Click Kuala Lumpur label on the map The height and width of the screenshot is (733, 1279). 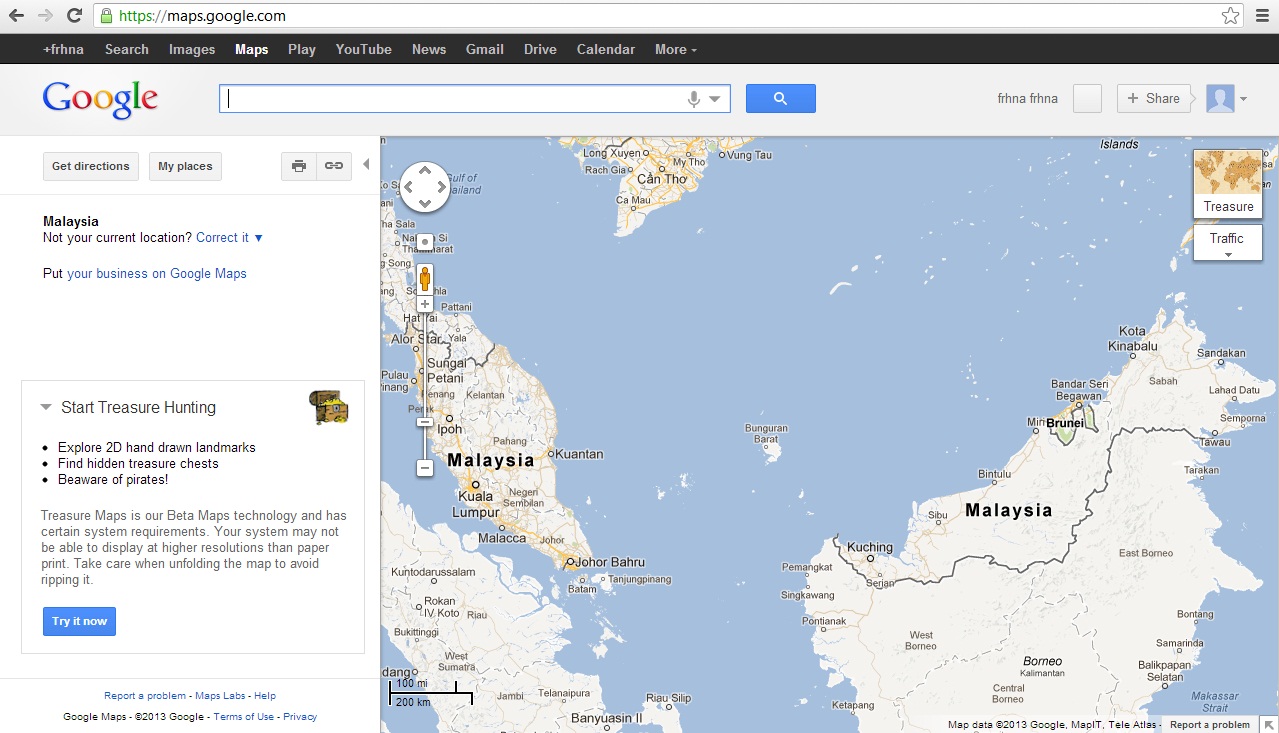coord(476,504)
